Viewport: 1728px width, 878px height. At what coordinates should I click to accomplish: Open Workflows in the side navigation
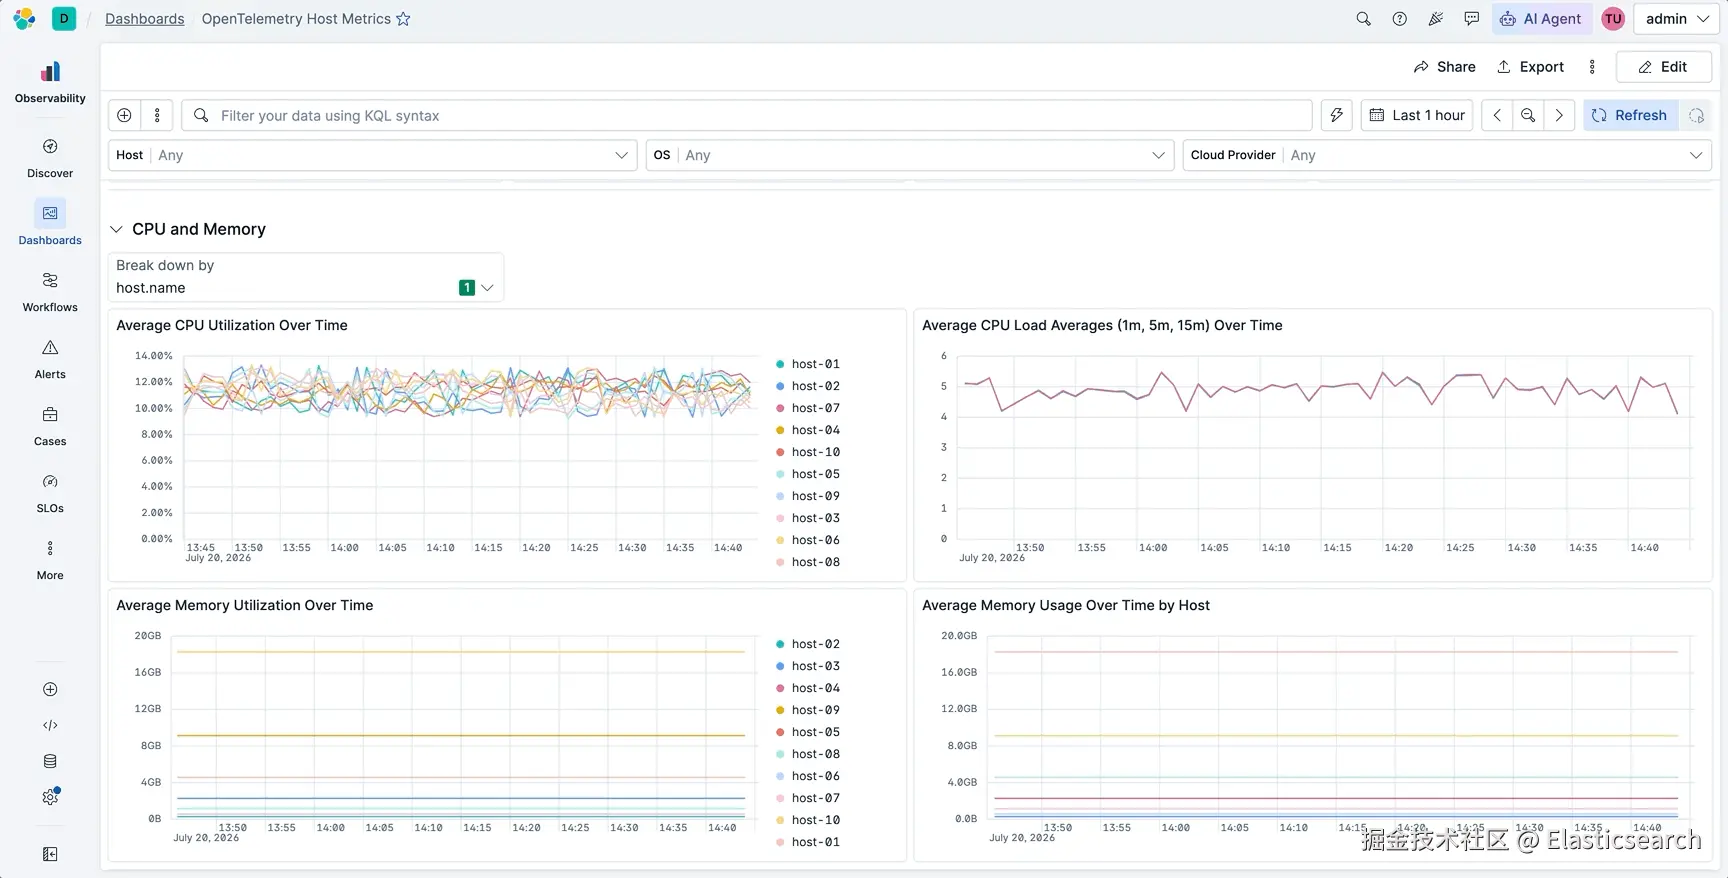pyautogui.click(x=50, y=292)
